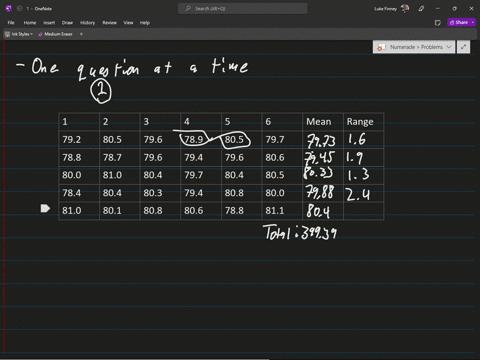The image size is (480, 360).
Task: Click the table cell containing 80.6 in column 6
Action: point(282,157)
